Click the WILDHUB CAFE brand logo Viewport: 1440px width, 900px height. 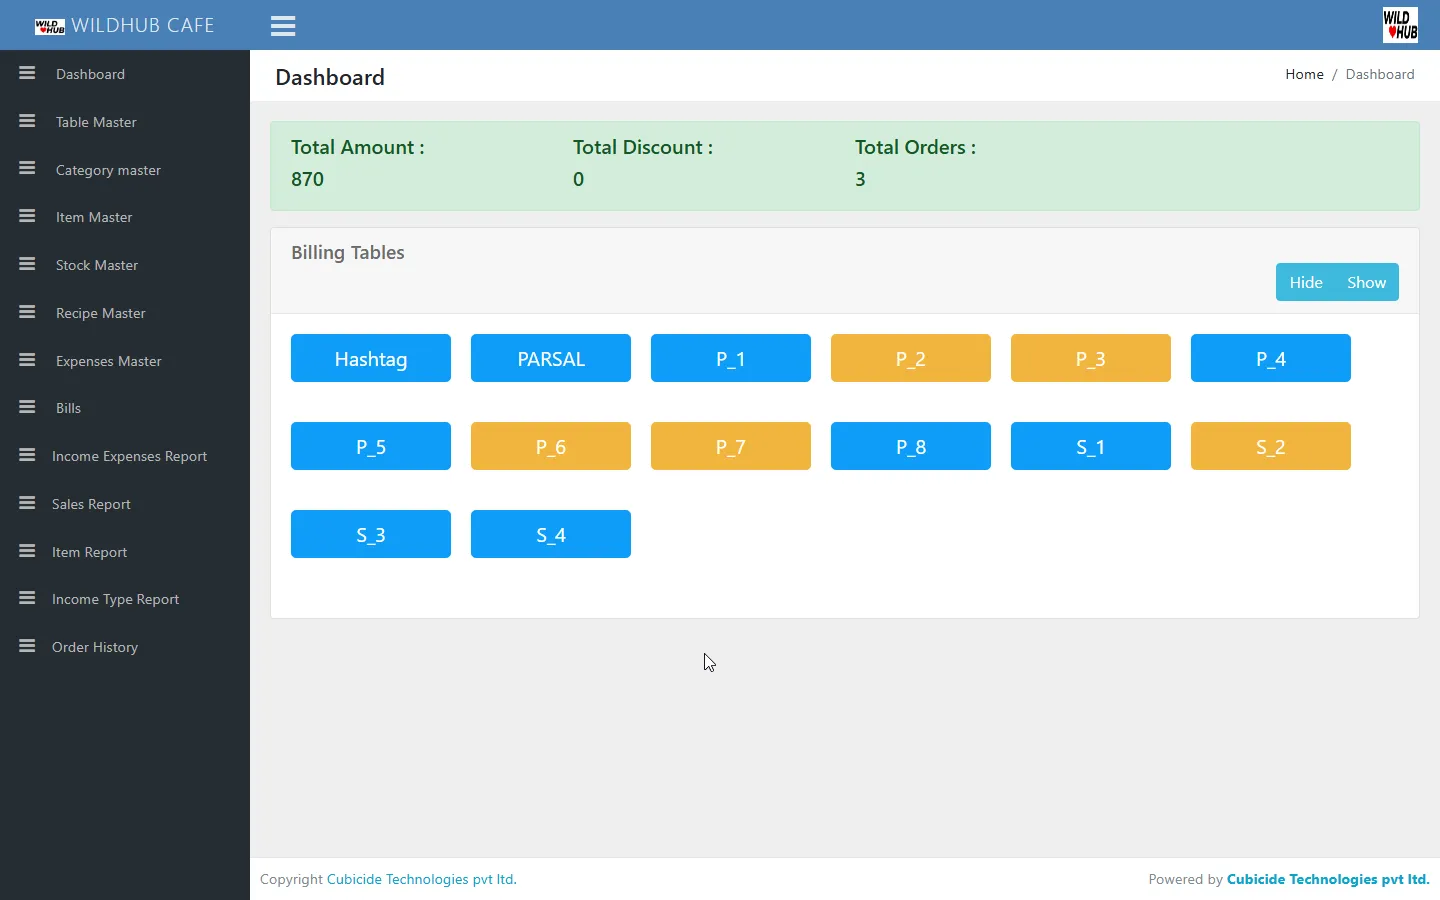[125, 25]
